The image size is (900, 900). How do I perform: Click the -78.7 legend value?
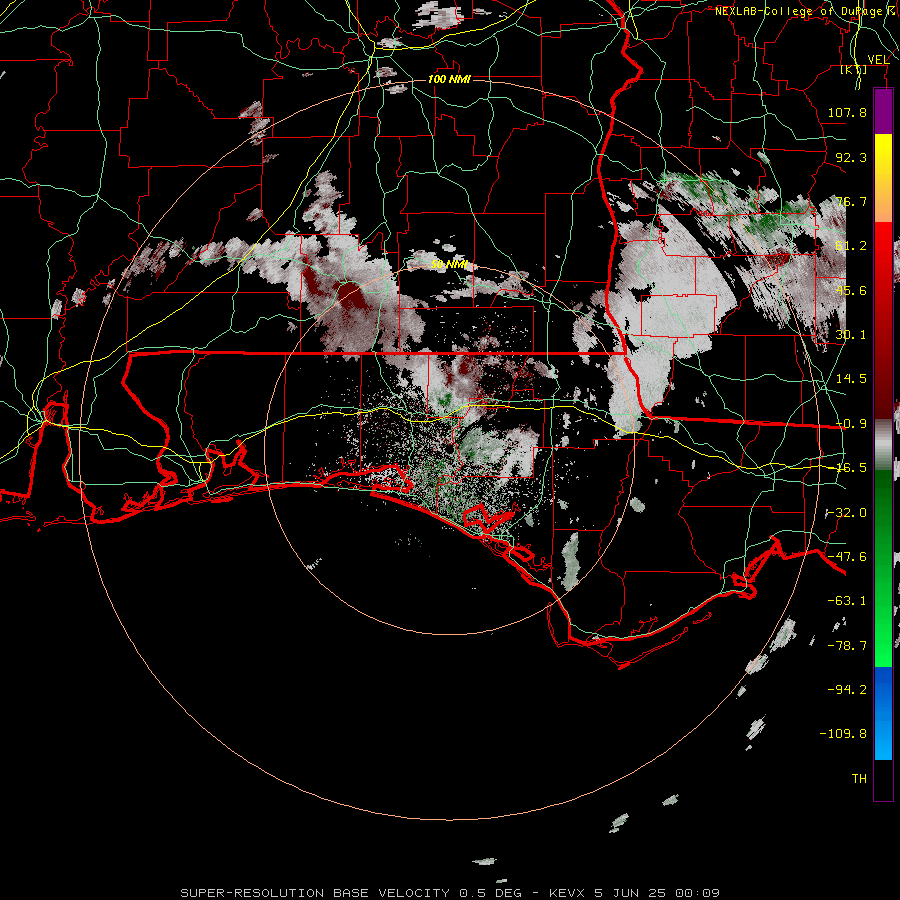847,646
